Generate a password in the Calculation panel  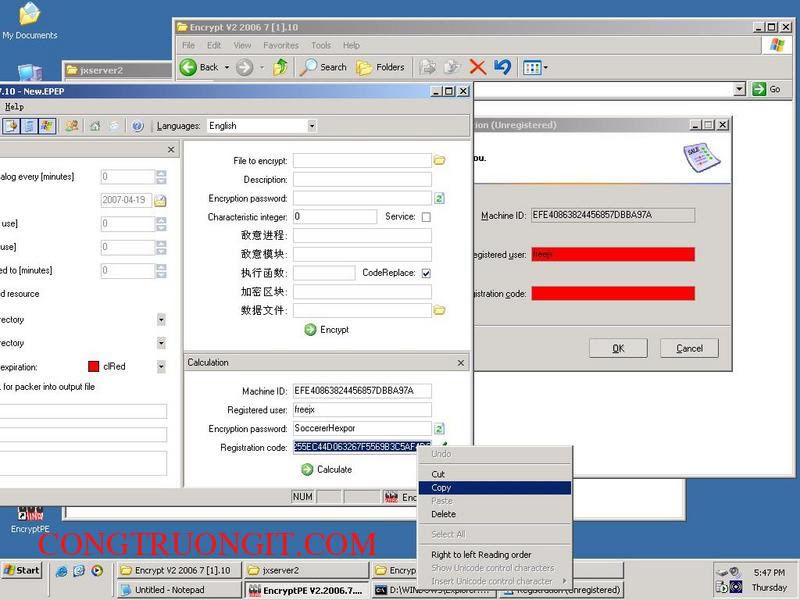(x=439, y=429)
